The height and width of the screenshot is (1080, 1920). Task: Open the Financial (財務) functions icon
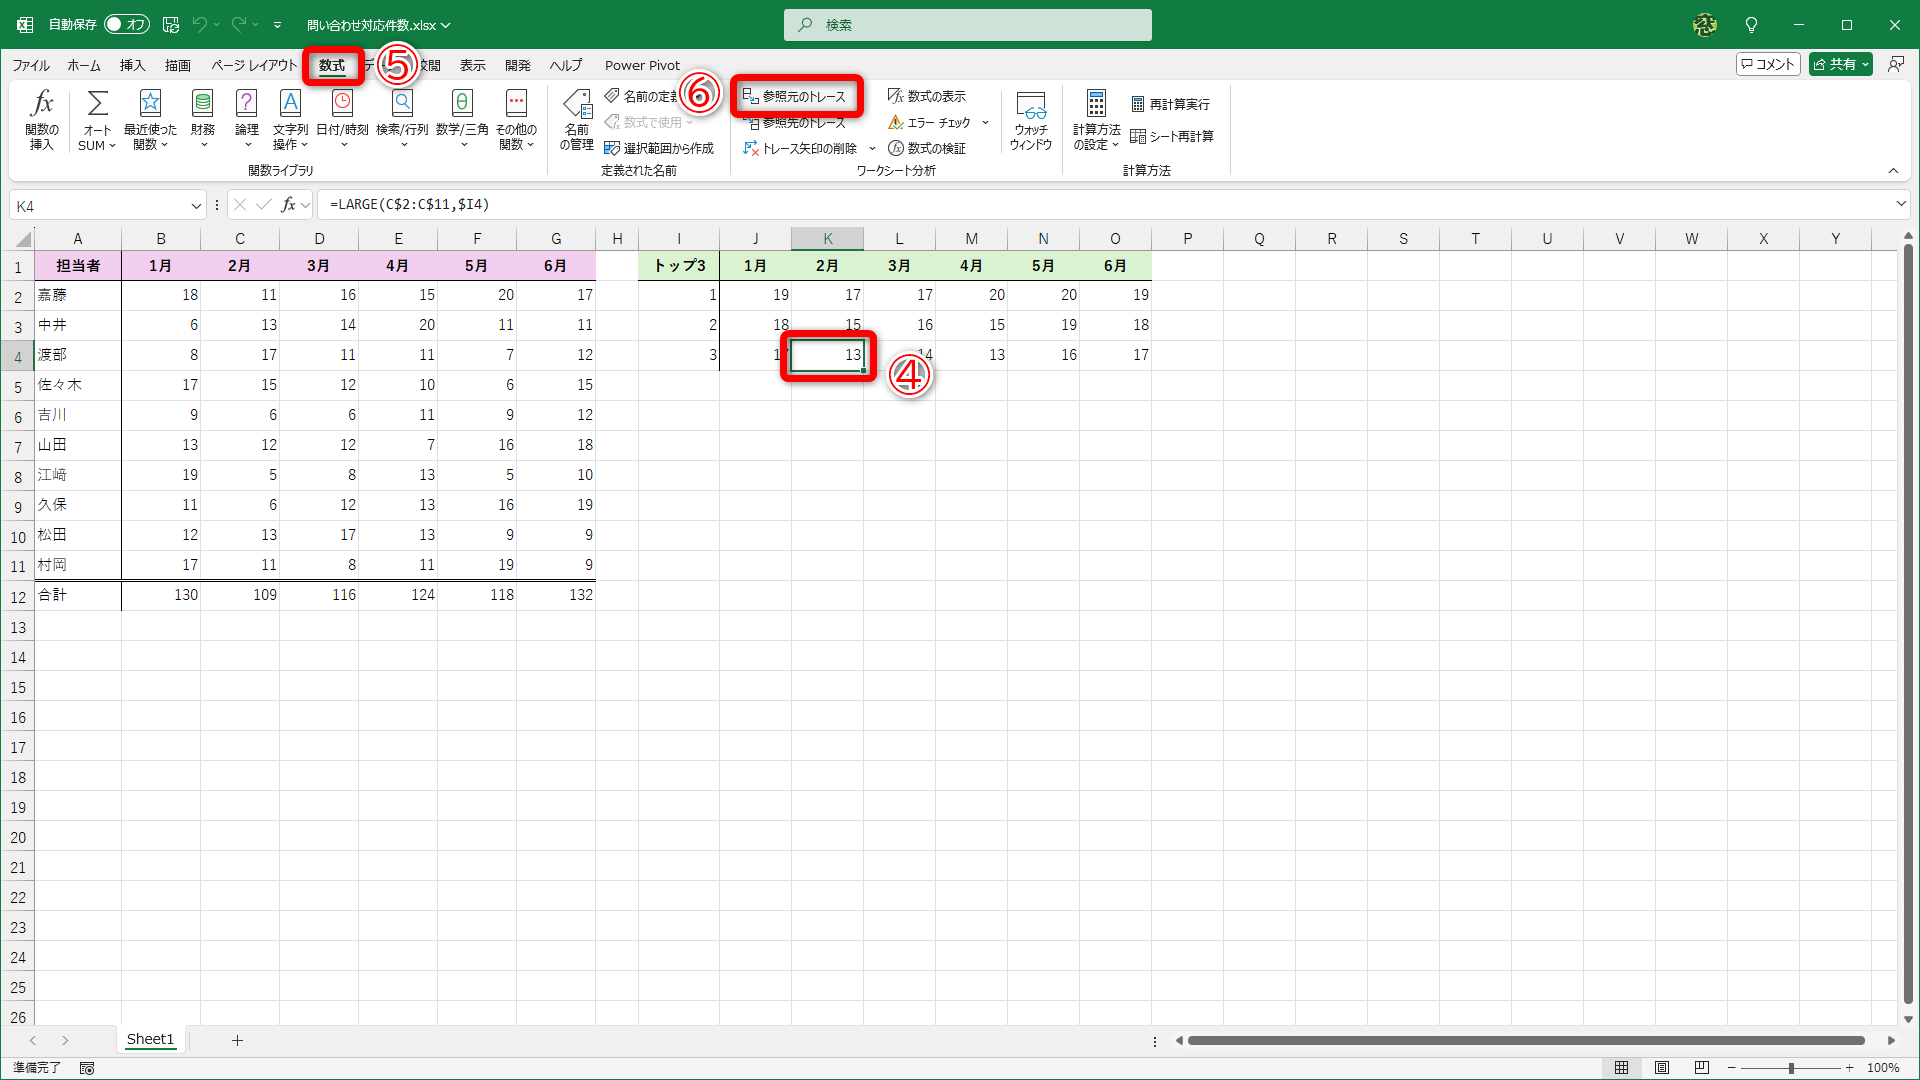click(x=202, y=118)
